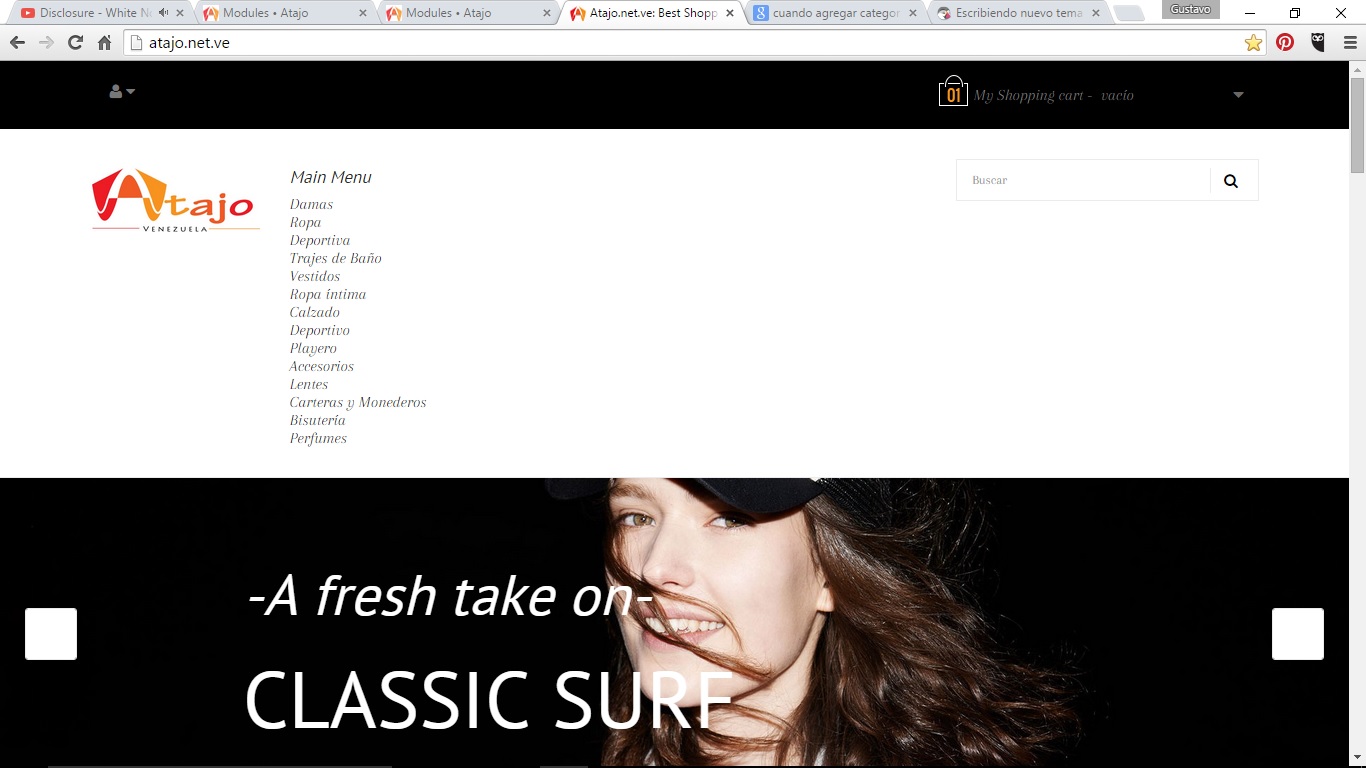The height and width of the screenshot is (768, 1366).
Task: Open the Perfumes category link
Action: coord(318,438)
